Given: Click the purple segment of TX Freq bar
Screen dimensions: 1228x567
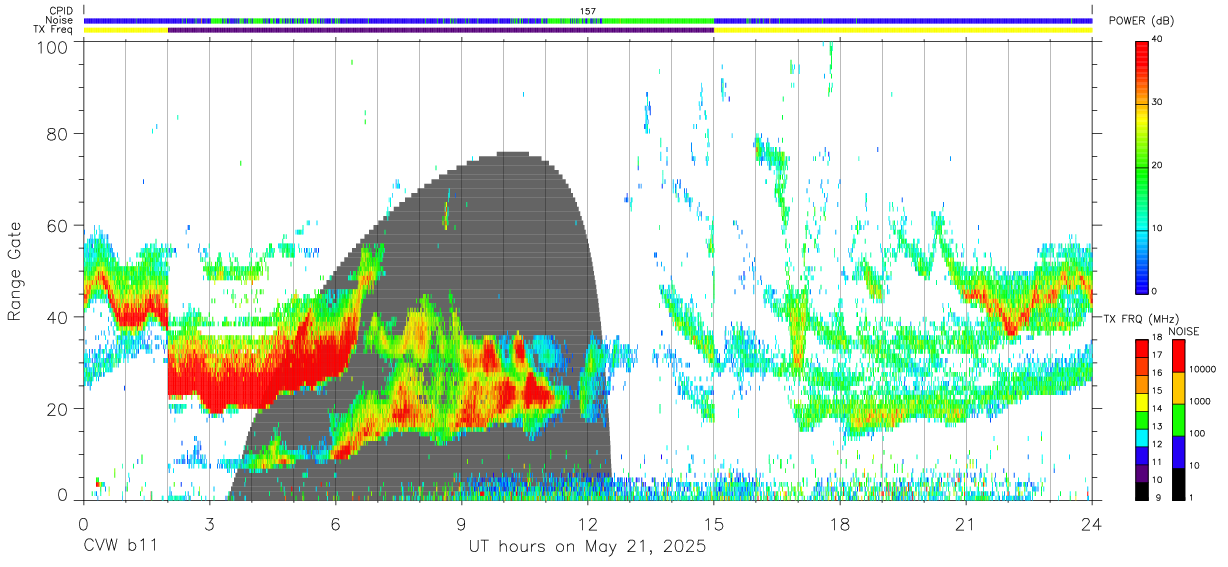Looking at the screenshot, I should [x=440, y=30].
